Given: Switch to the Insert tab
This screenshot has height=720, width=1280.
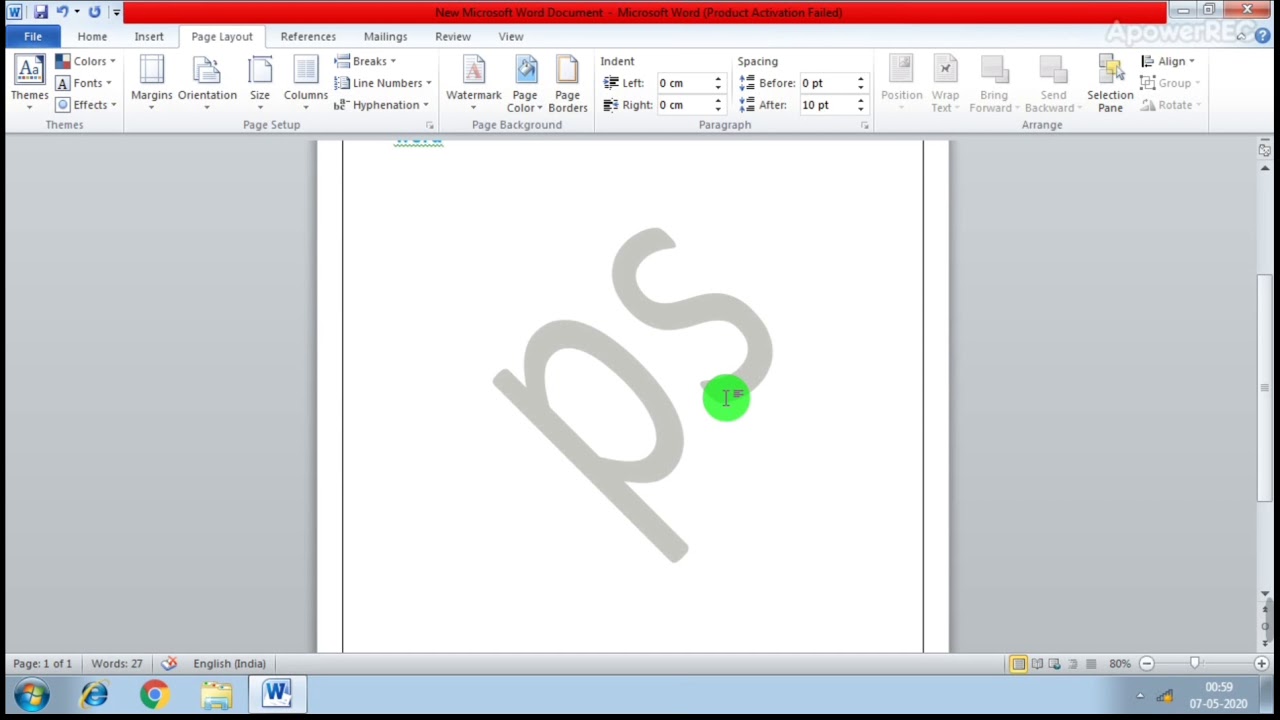Looking at the screenshot, I should click(149, 36).
